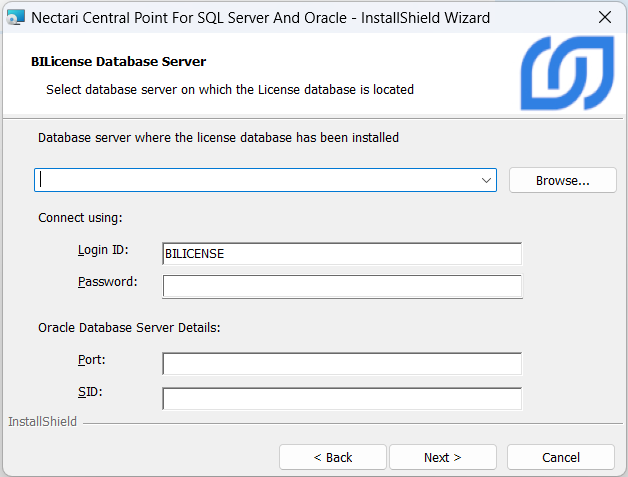The width and height of the screenshot is (628, 477).
Task: Click the "BILicense Database Server" heading
Action: tap(119, 62)
